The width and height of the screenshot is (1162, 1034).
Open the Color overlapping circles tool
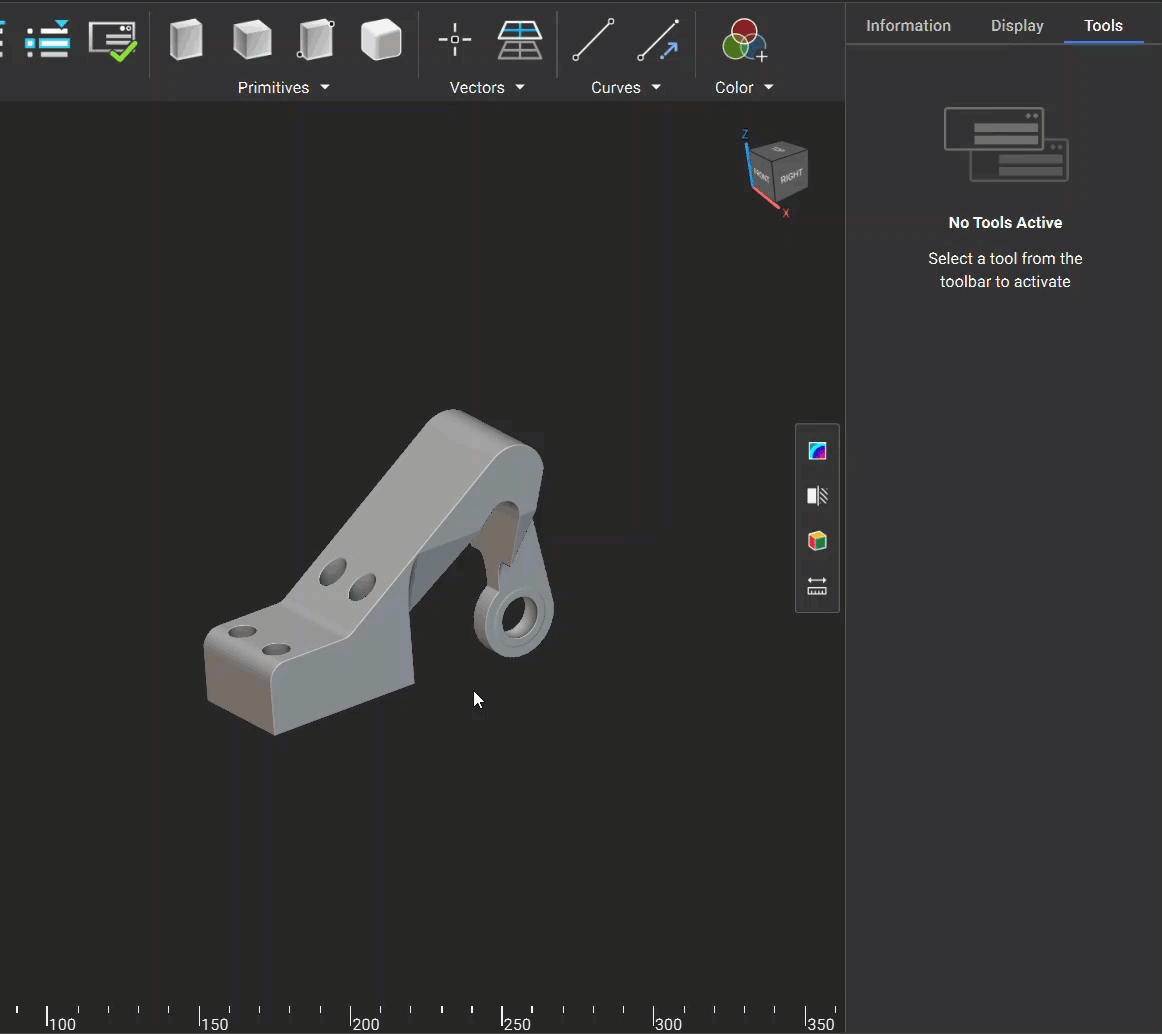(x=743, y=40)
